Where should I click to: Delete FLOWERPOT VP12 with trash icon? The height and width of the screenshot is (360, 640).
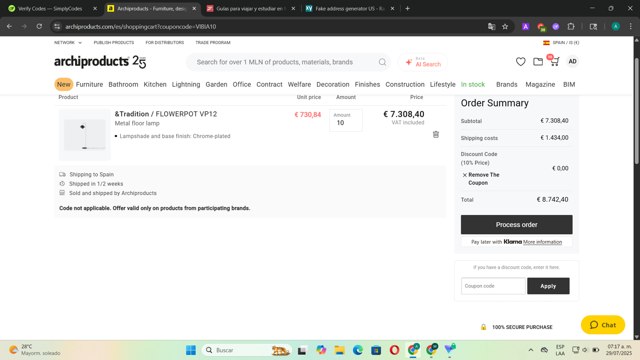point(436,134)
